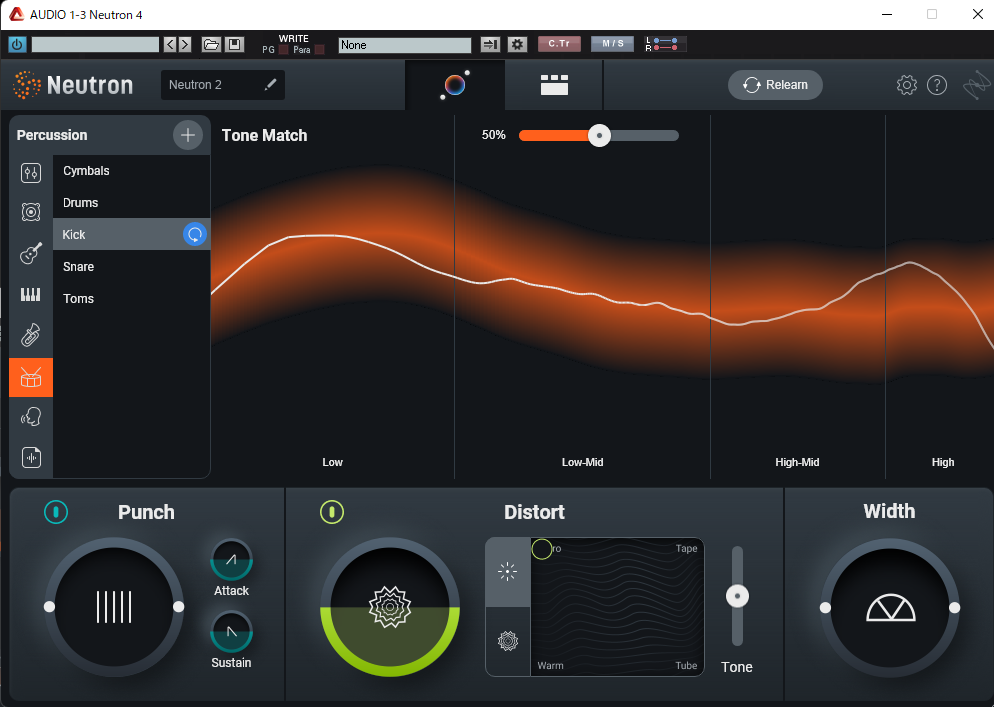Image resolution: width=994 pixels, height=707 pixels.
Task: Select the keyboard piano category icon
Action: coord(30,294)
